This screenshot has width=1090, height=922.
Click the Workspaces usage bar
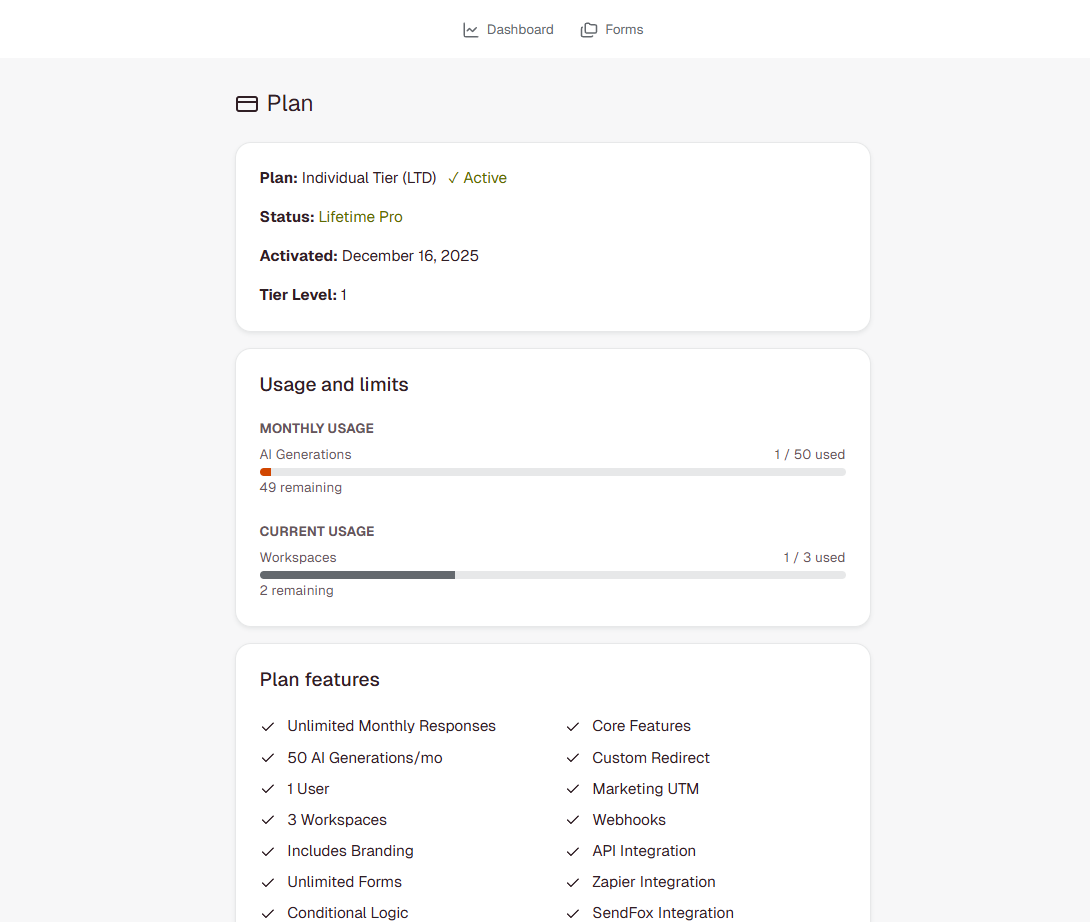coord(552,574)
